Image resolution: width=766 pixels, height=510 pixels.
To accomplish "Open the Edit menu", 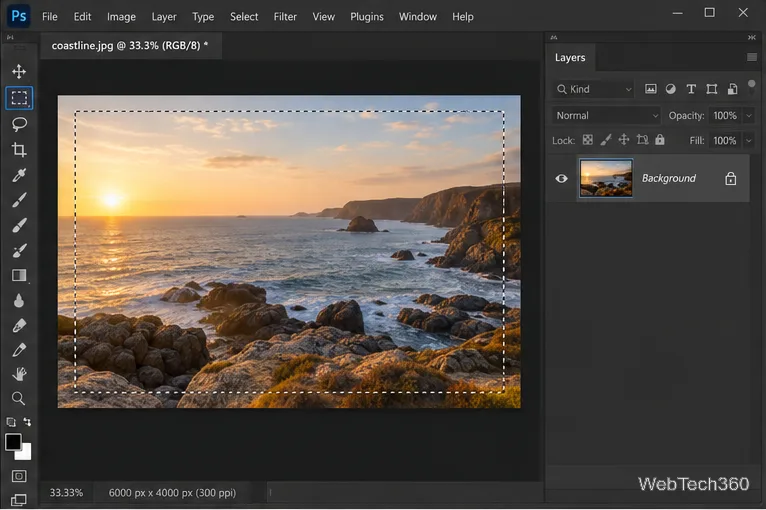I will 82,17.
